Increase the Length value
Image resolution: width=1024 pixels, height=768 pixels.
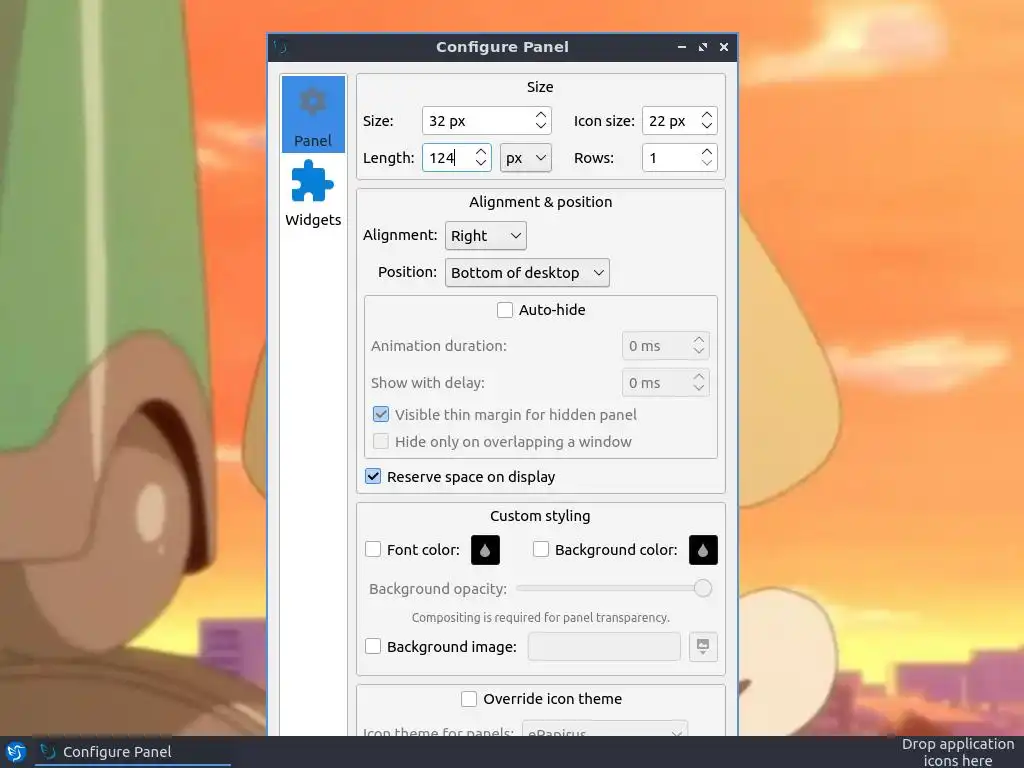[x=481, y=152]
